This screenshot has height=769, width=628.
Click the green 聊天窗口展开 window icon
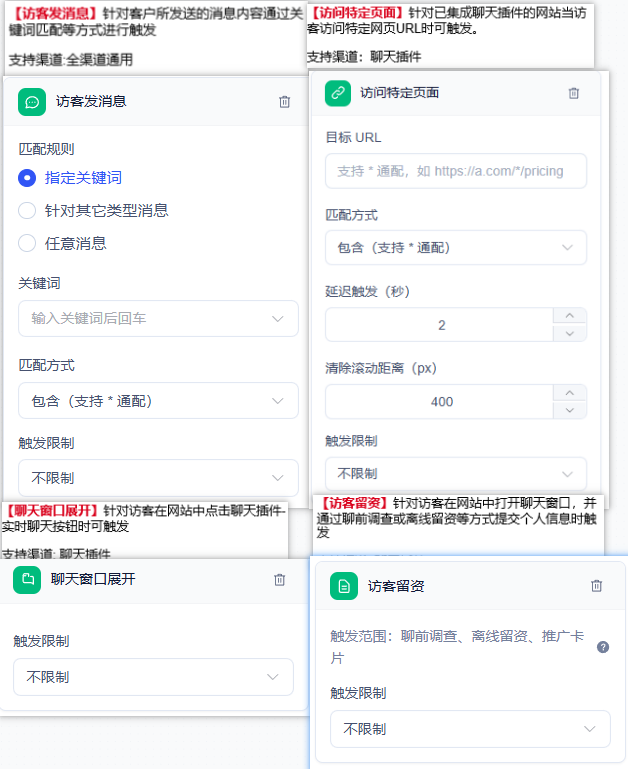pyautogui.click(x=27, y=580)
